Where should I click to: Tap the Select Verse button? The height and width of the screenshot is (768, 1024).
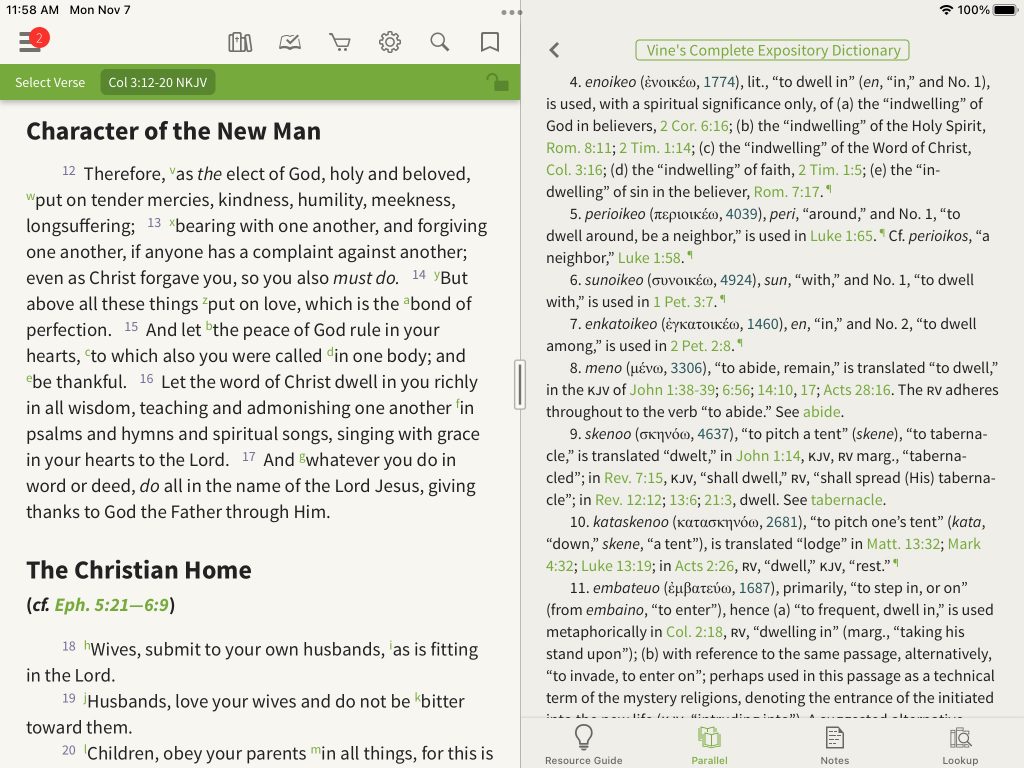coord(50,82)
